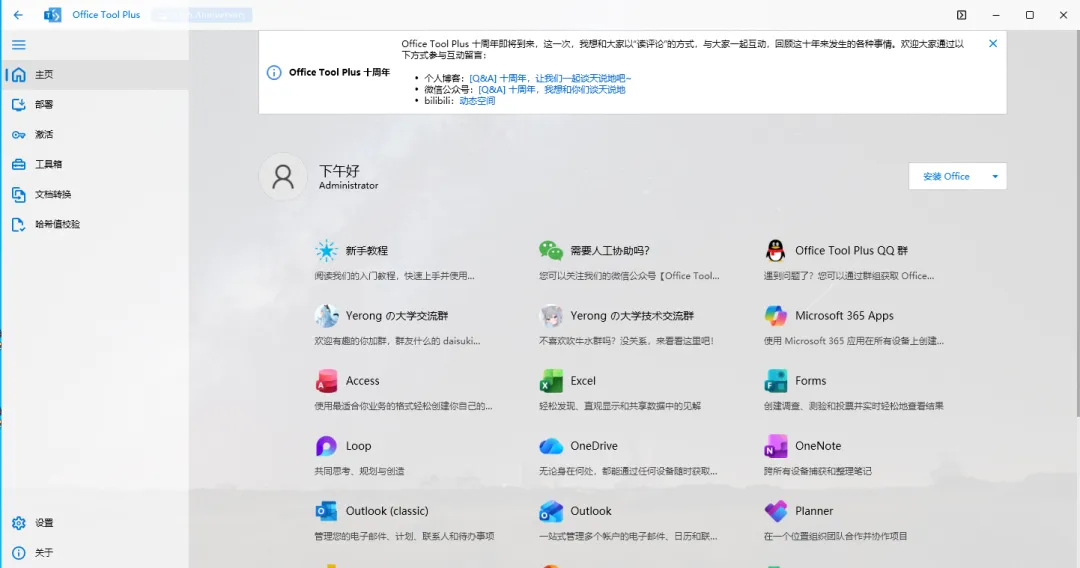Open the 微信公众号 Q&A link

click(x=552, y=90)
